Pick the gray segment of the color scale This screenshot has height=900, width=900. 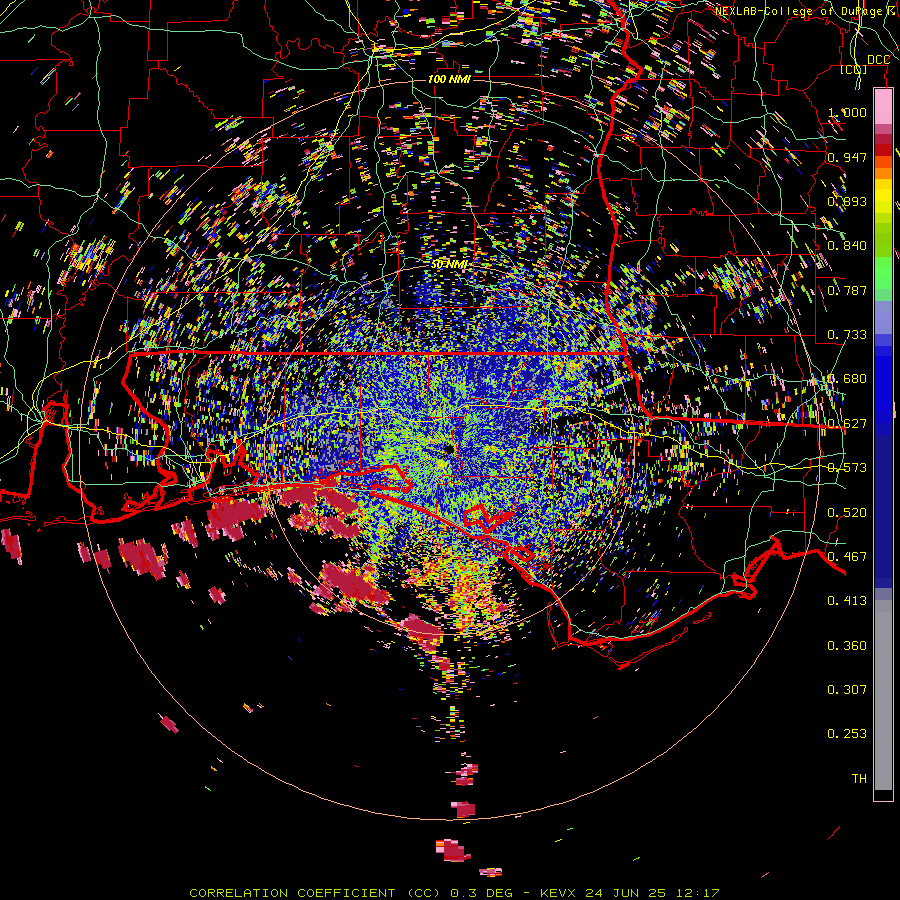[x=883, y=695]
